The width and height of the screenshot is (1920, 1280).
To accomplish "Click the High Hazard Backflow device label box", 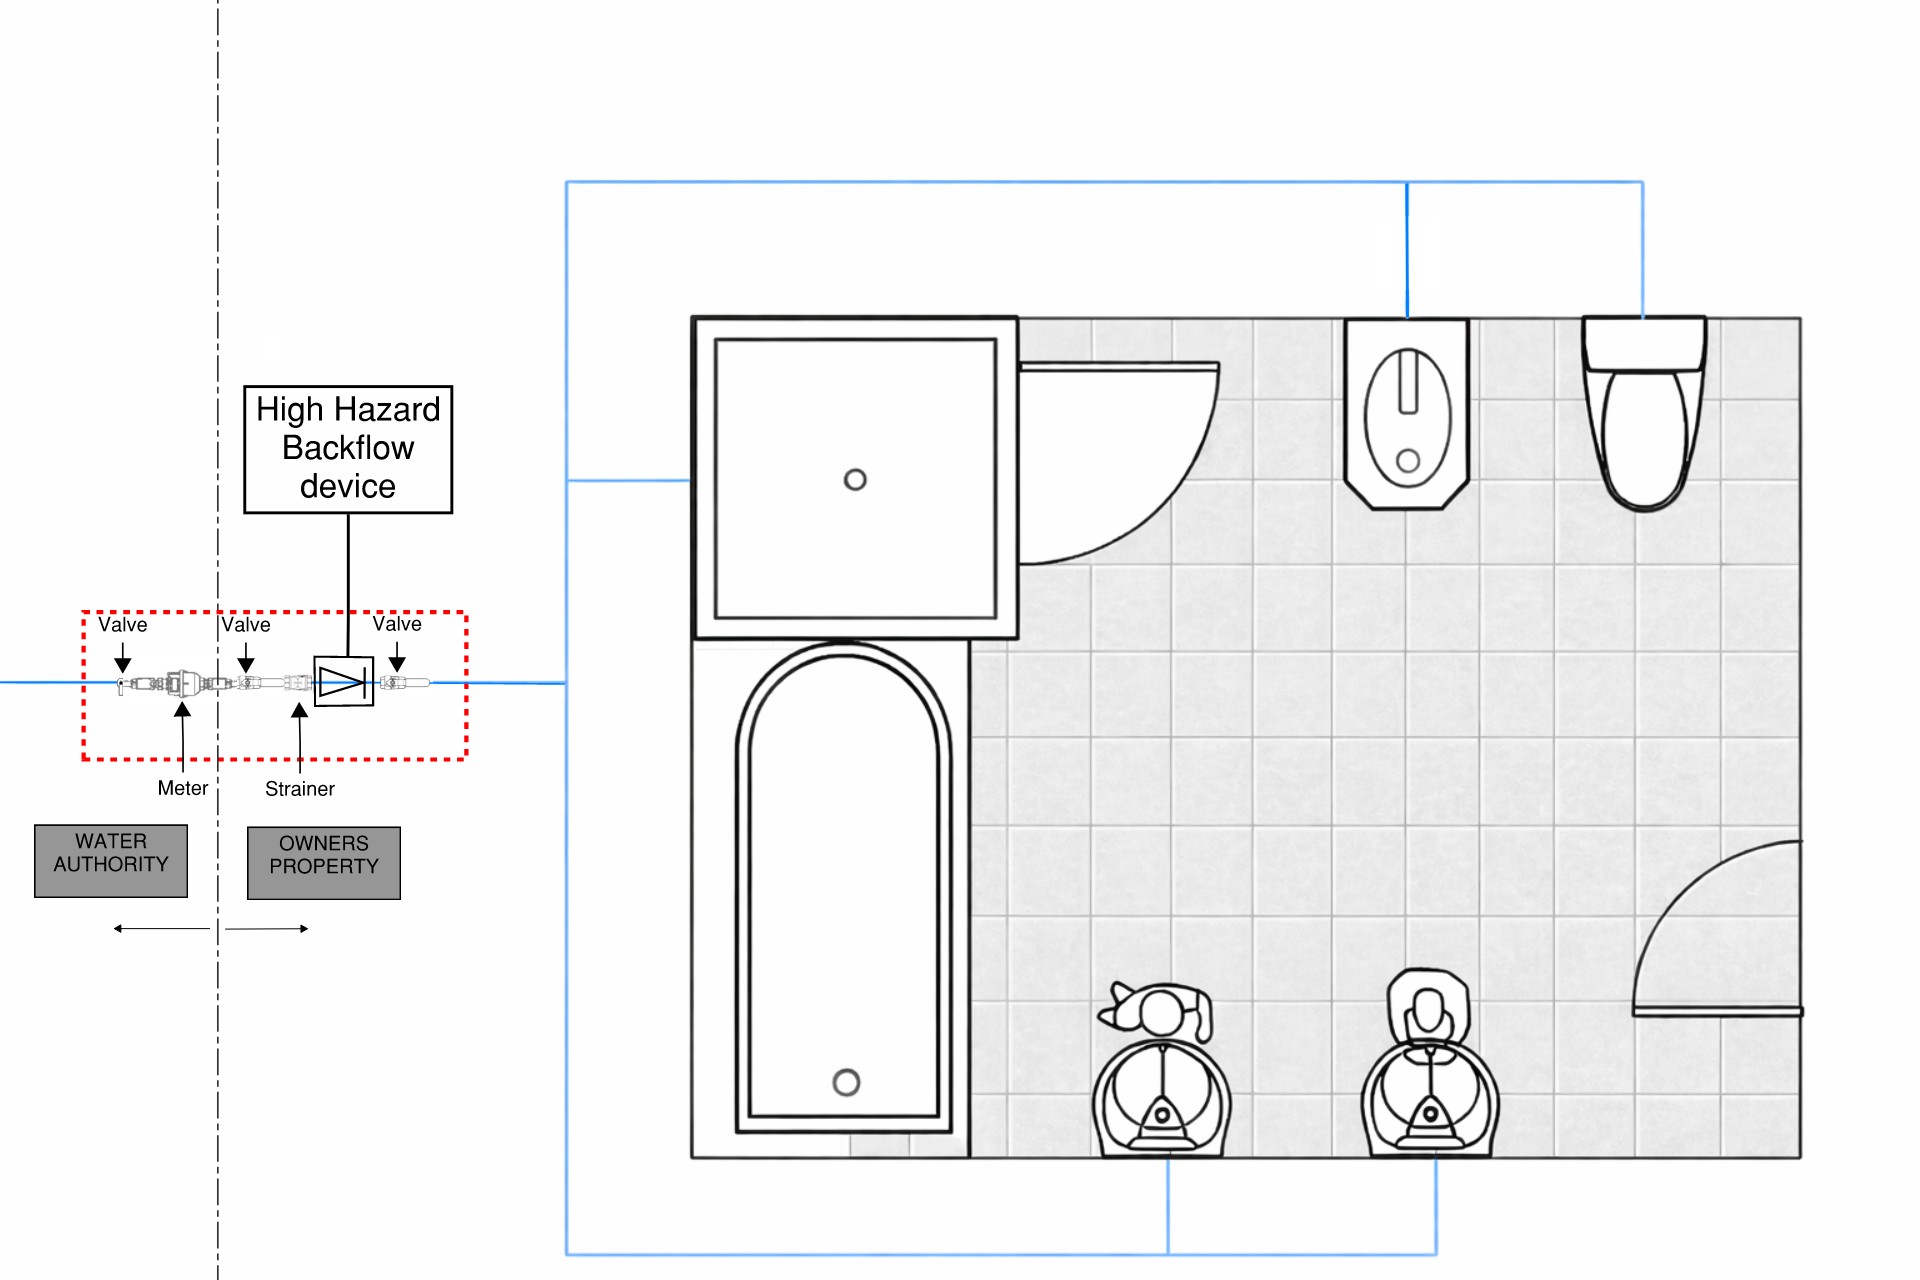I will [348, 449].
